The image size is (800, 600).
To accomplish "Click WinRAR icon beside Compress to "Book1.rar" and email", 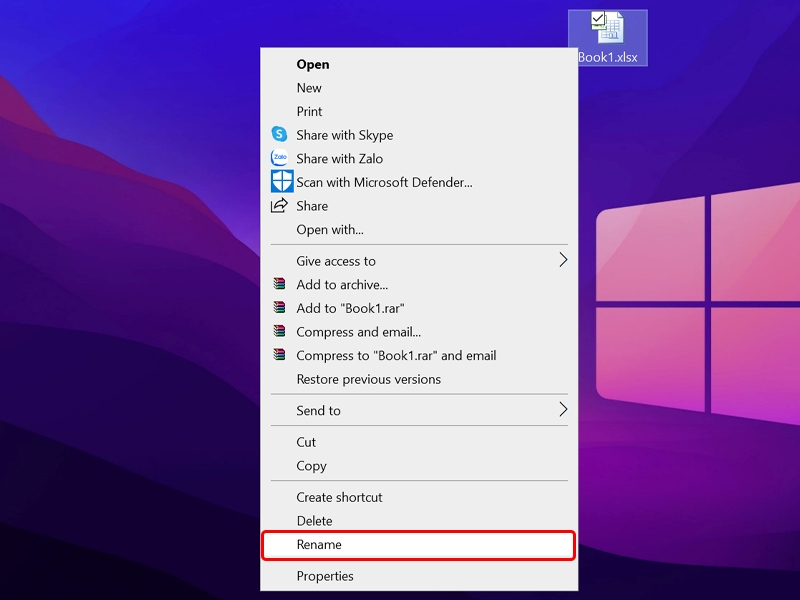I will click(279, 355).
